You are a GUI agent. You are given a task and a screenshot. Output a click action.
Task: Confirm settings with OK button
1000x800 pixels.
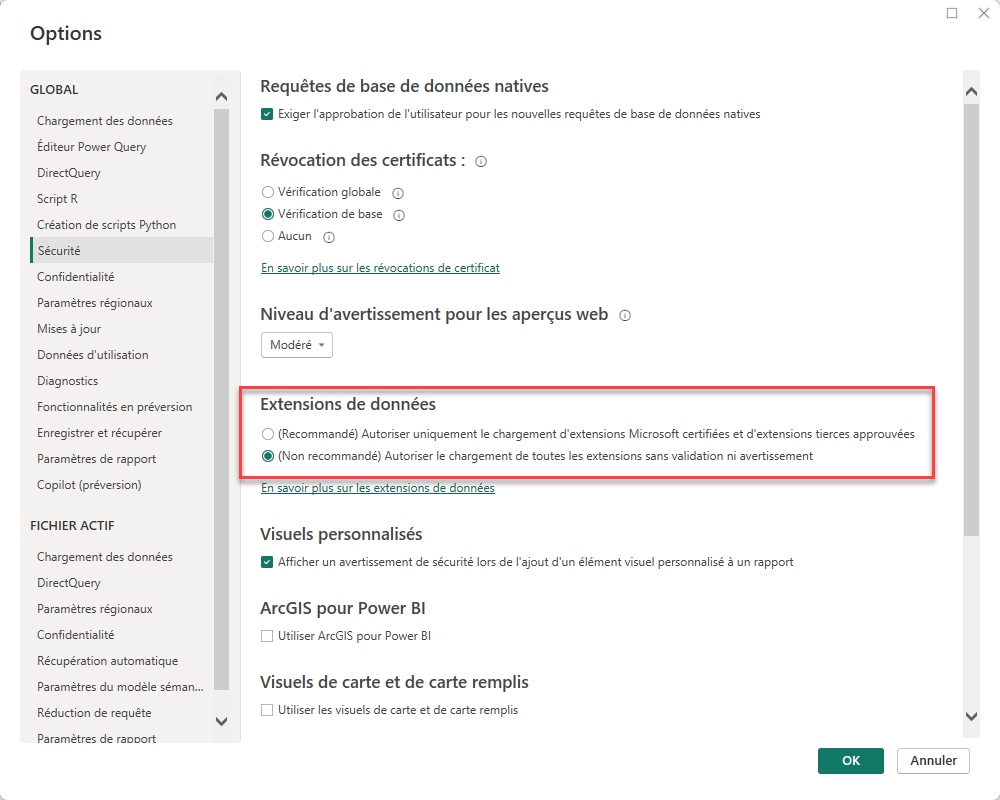point(851,760)
